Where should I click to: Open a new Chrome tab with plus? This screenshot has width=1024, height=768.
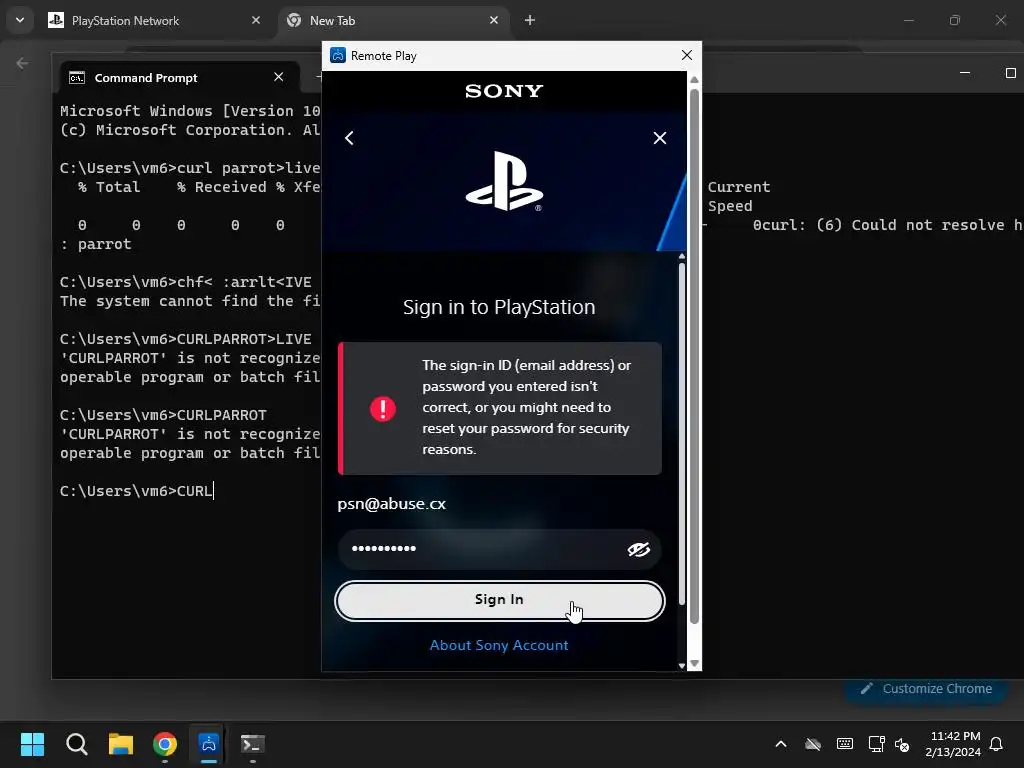pyautogui.click(x=530, y=20)
